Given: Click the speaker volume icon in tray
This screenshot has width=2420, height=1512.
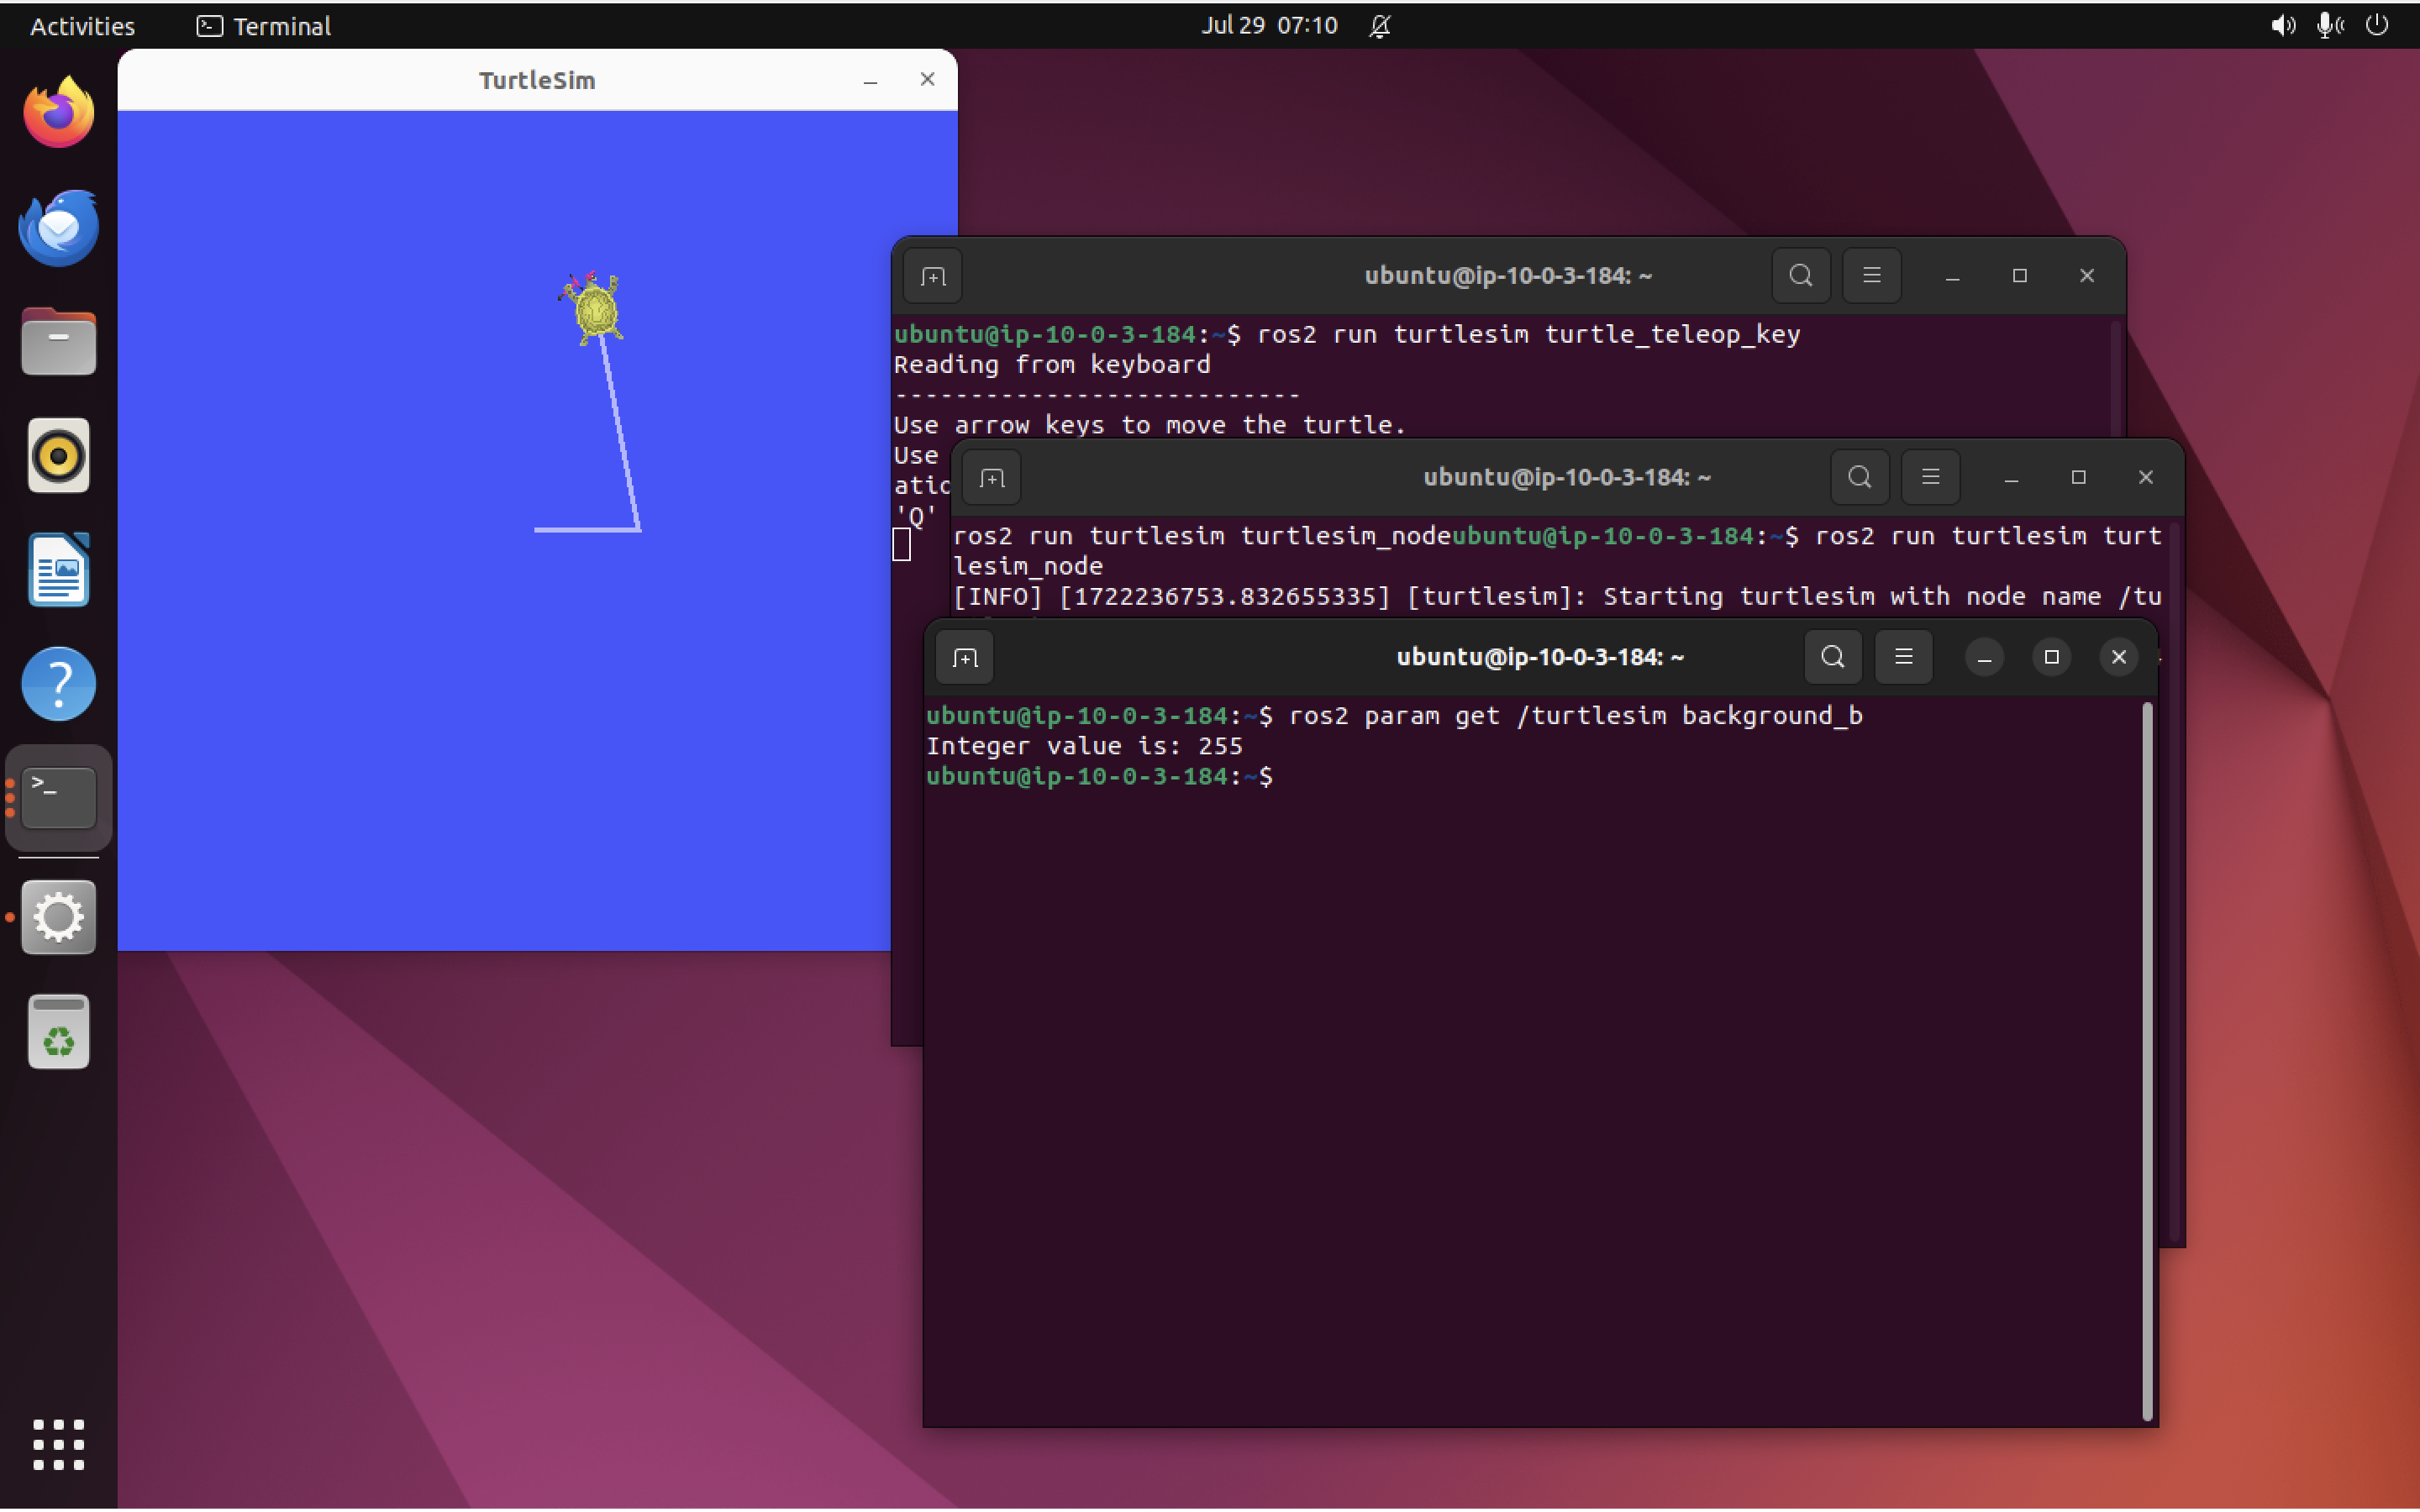Looking at the screenshot, I should point(2283,26).
